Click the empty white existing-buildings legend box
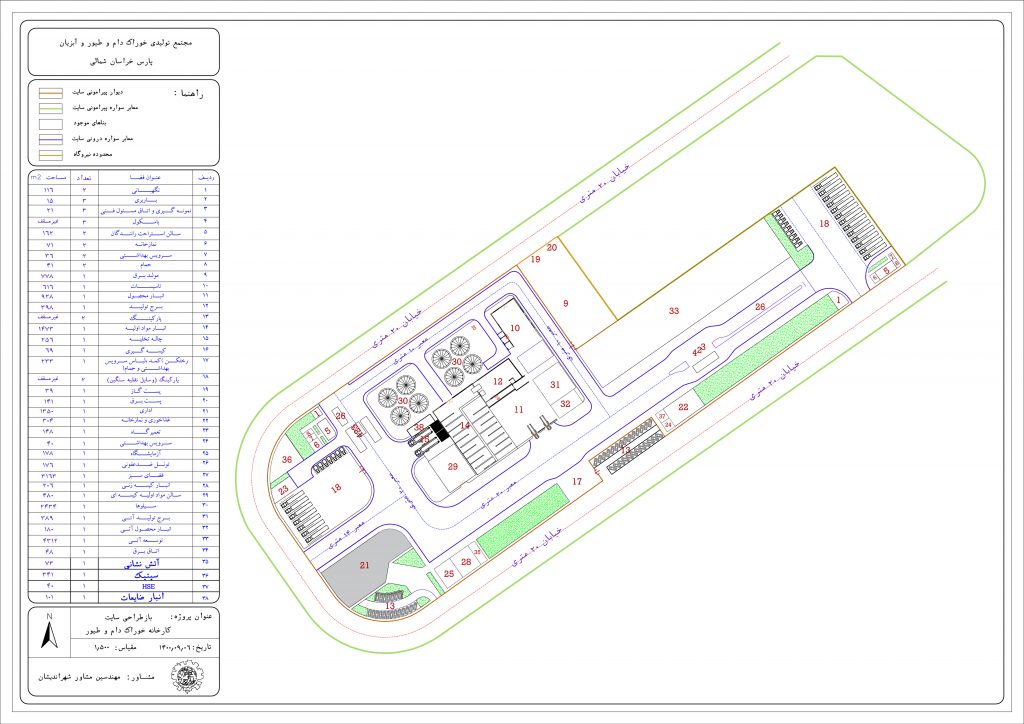 pos(51,122)
